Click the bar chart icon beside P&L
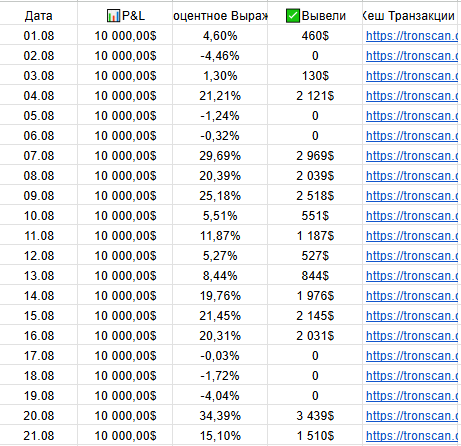461x446 pixels. click(x=113, y=16)
